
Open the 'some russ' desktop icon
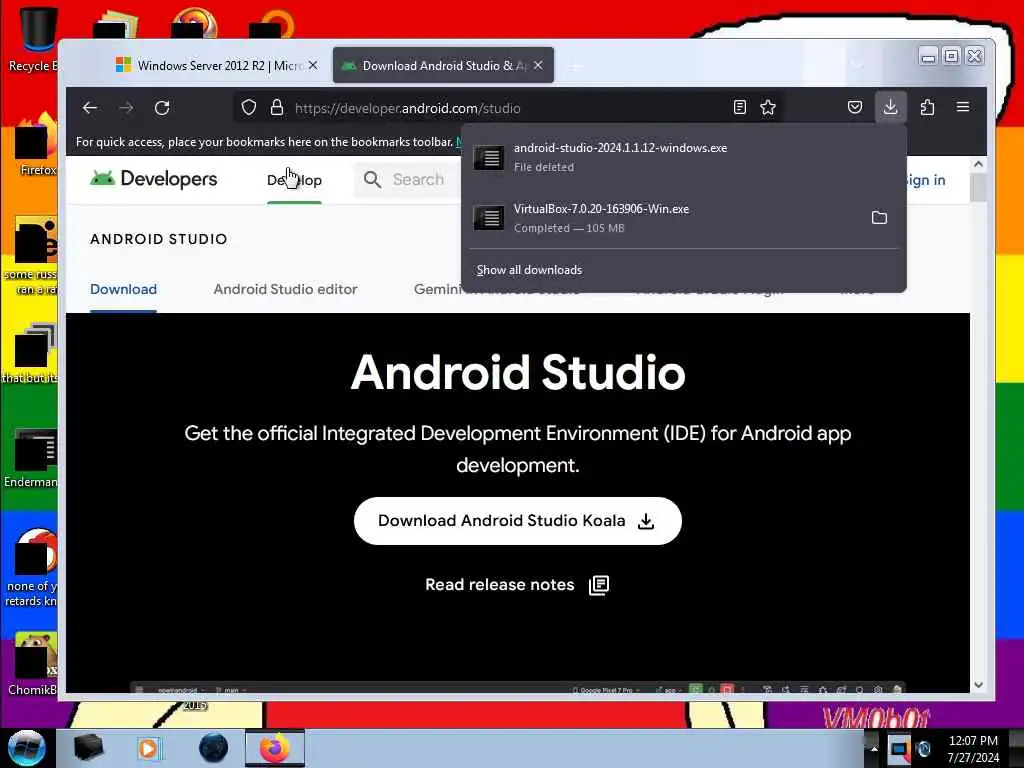coord(33,255)
